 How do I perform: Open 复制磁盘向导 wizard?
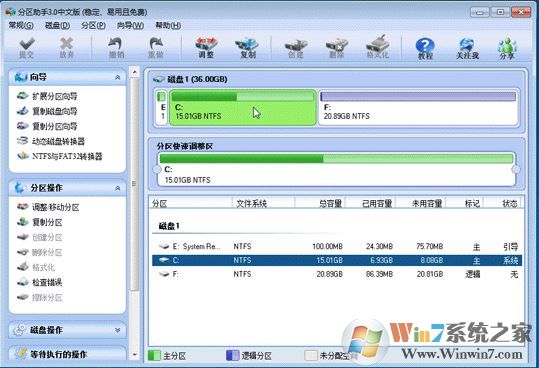pos(47,111)
